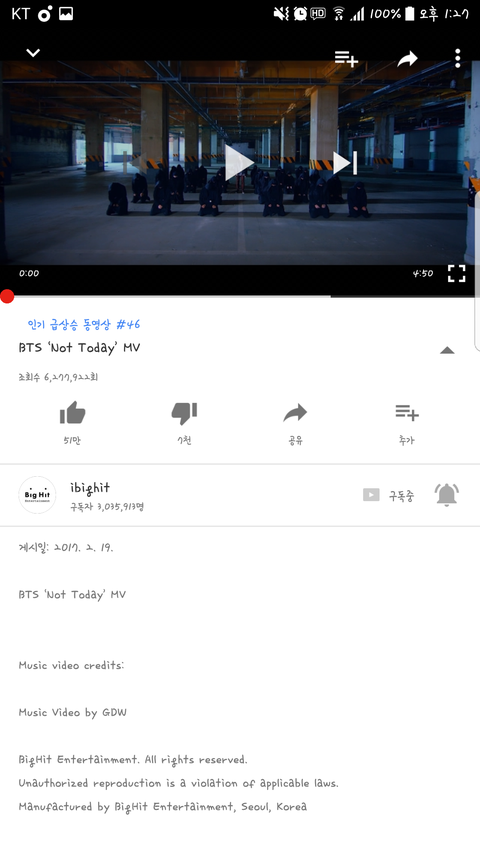
Task: Enter fullscreen mode on the video
Action: 457,273
